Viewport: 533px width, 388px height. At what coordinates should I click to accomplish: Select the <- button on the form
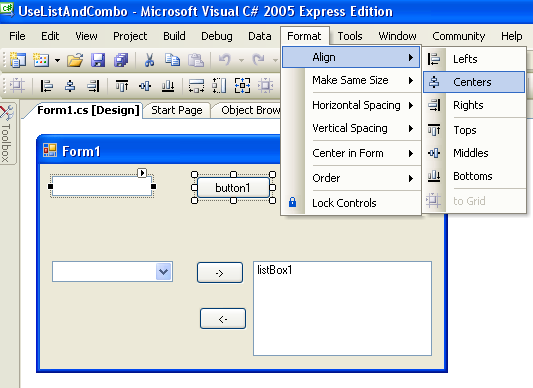[x=223, y=319]
